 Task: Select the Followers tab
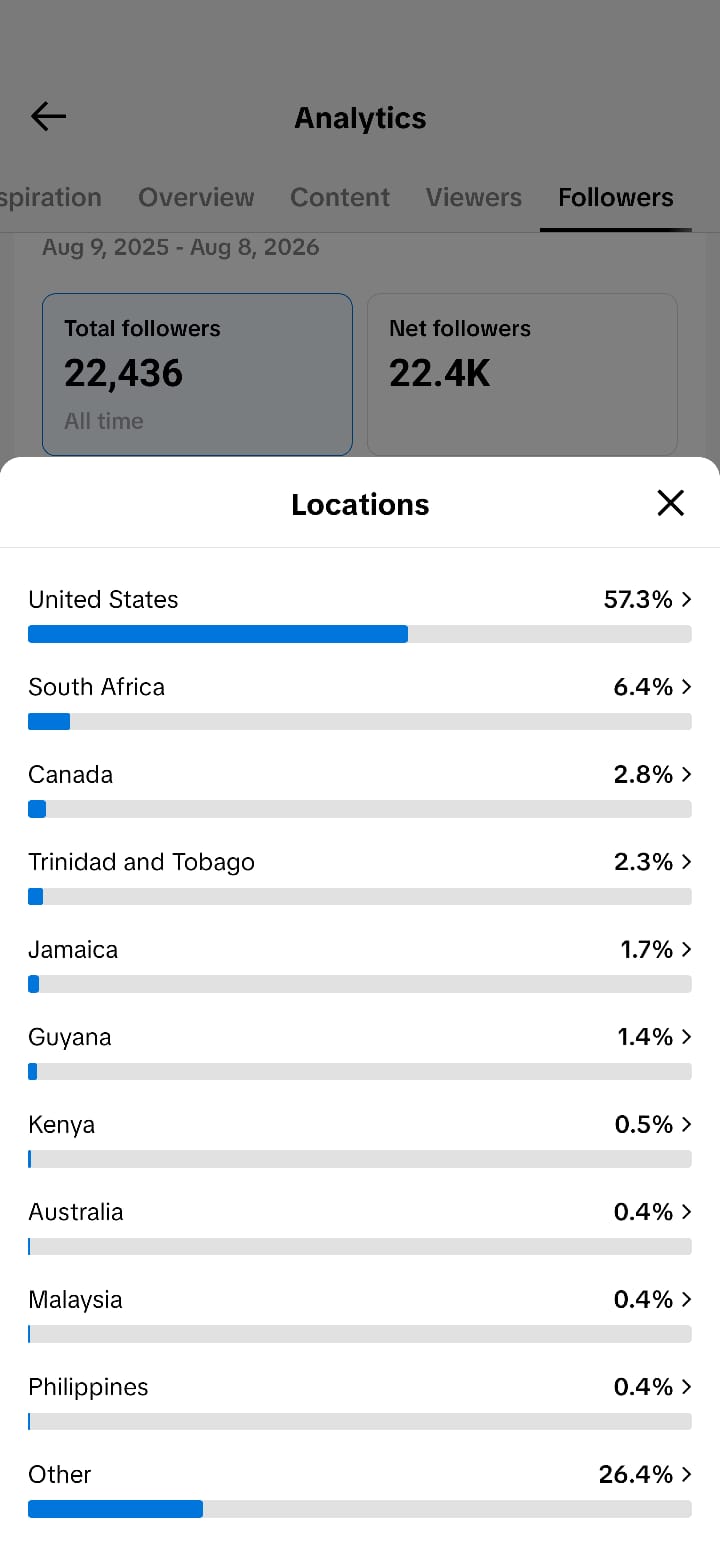tap(616, 197)
